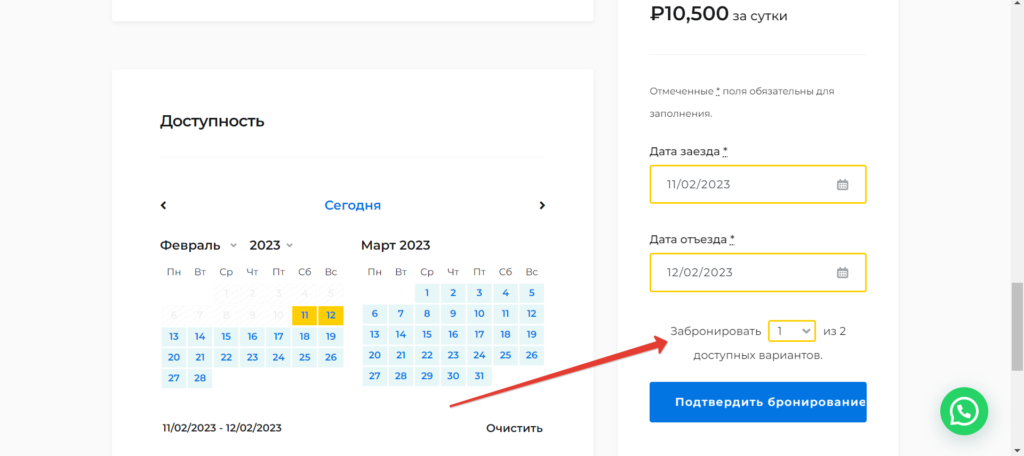The width and height of the screenshot is (1024, 456).
Task: Click February 21 in the calendar
Action: (200, 357)
